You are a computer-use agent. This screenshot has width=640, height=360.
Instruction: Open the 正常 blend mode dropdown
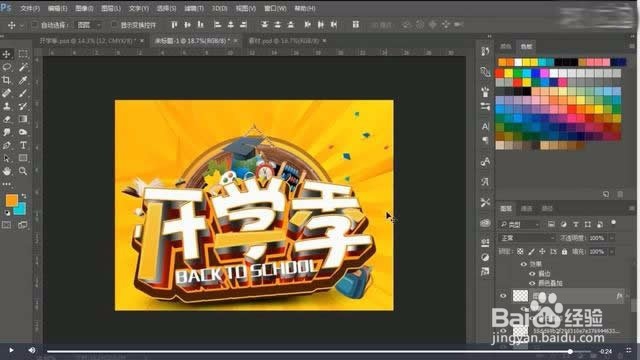point(527,238)
